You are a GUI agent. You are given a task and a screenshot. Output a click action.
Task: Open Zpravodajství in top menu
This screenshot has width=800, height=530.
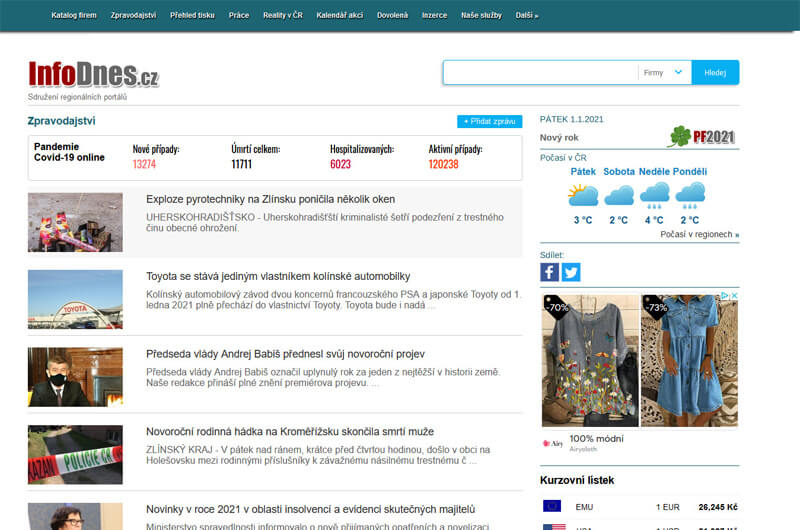pos(133,15)
